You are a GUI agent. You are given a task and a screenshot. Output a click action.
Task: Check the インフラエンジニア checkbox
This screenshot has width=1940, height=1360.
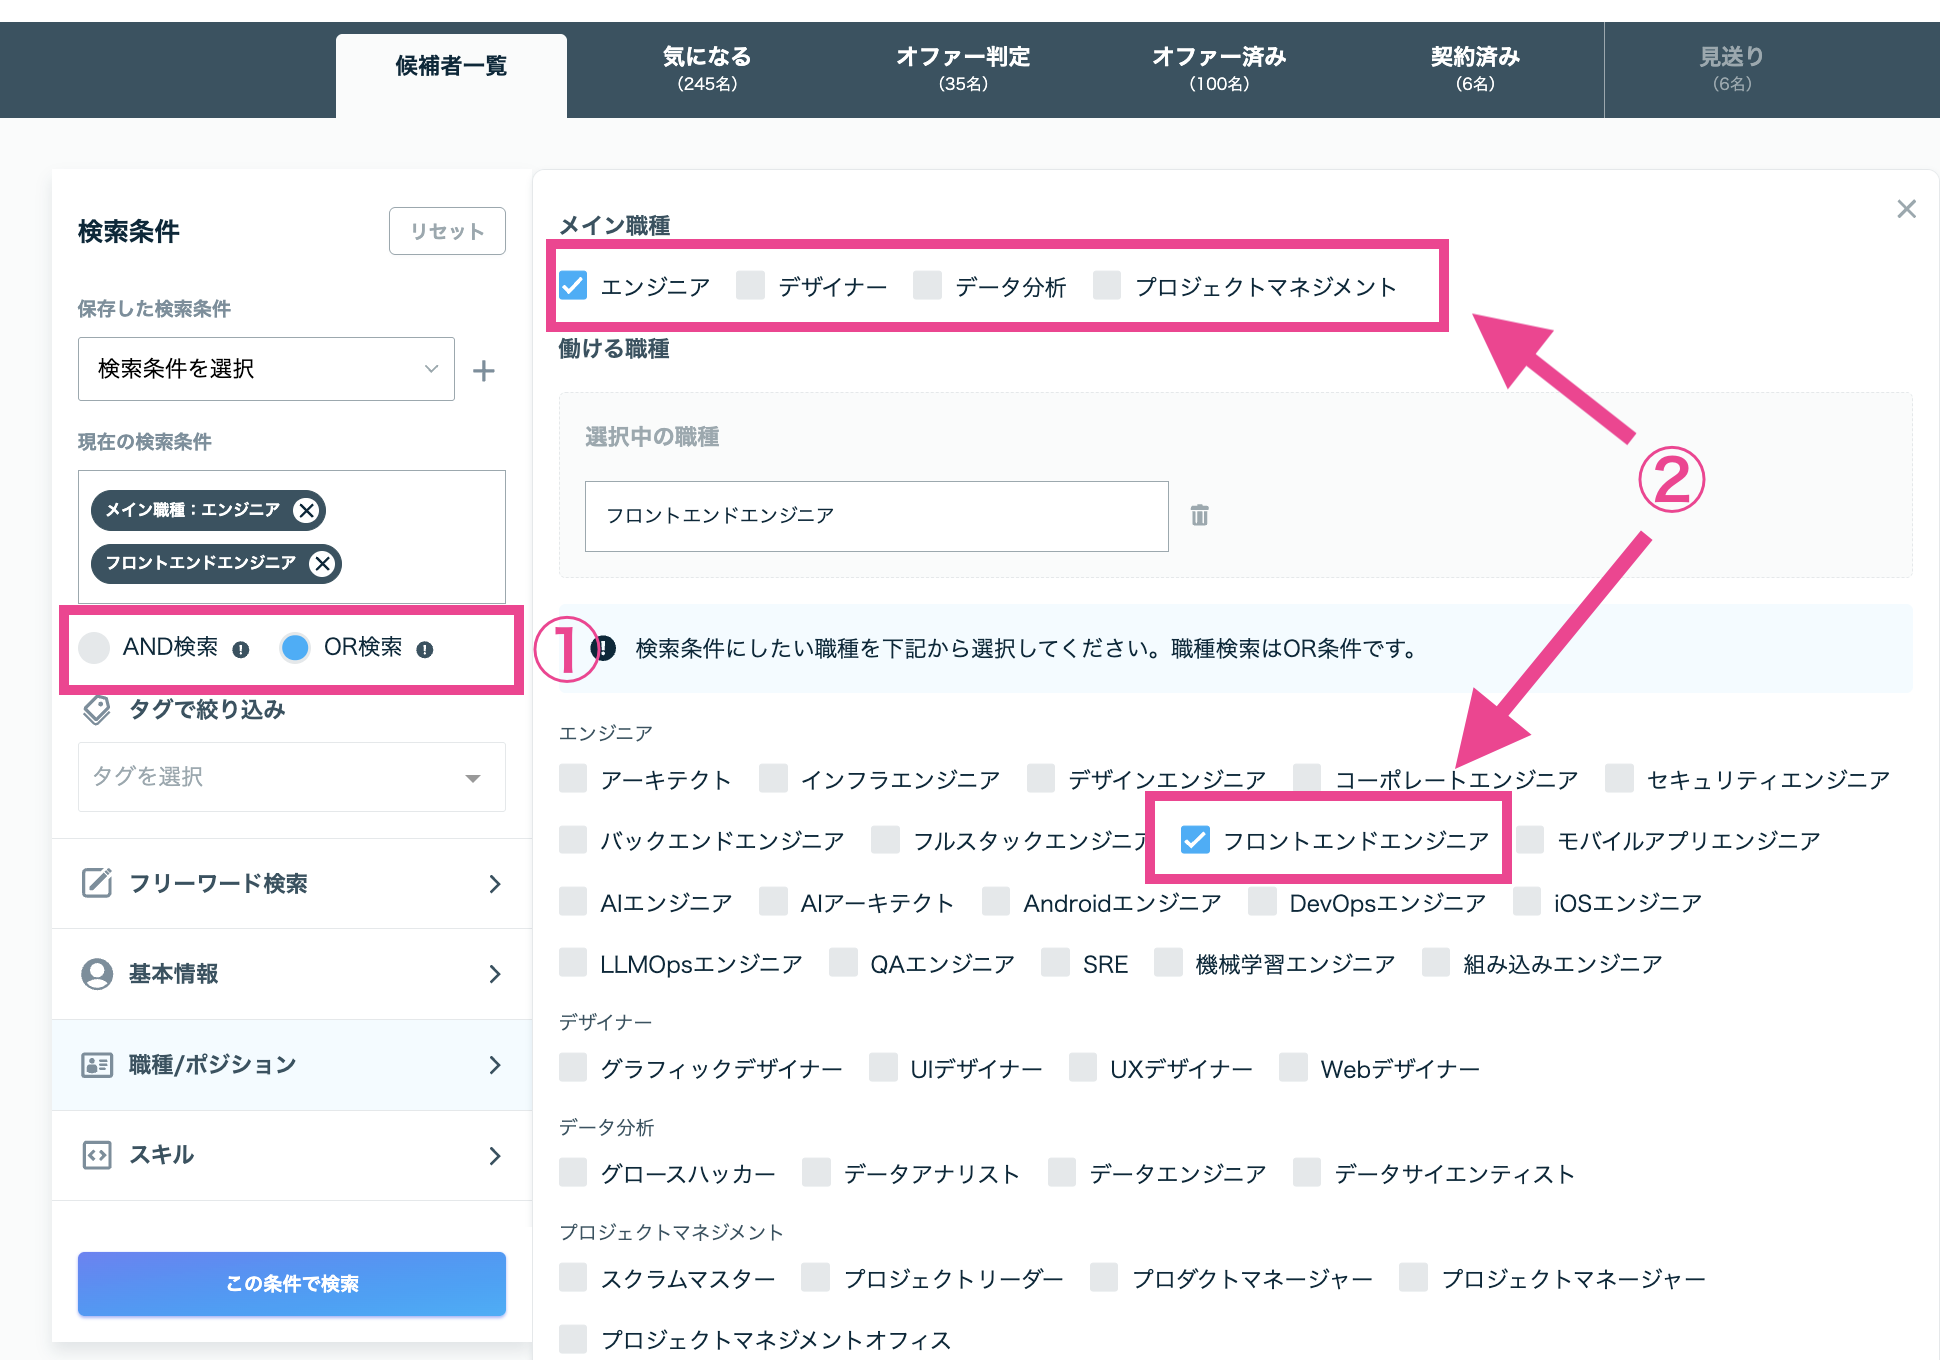773,778
